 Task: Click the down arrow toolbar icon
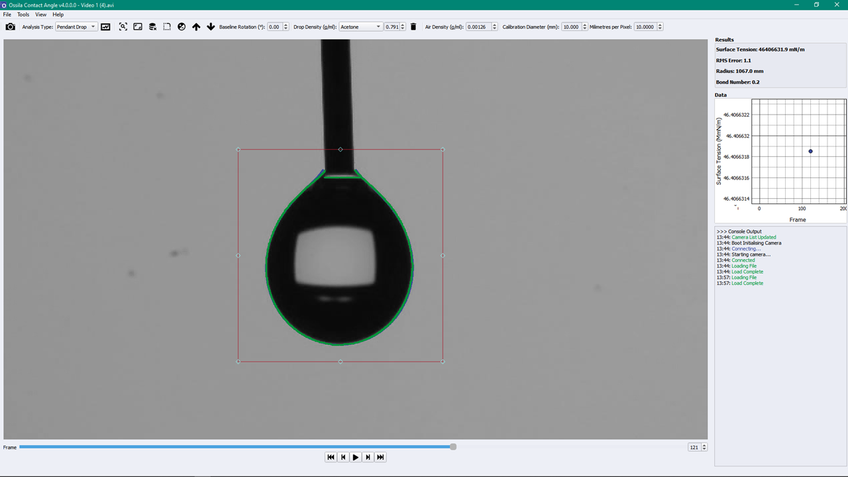pos(210,27)
